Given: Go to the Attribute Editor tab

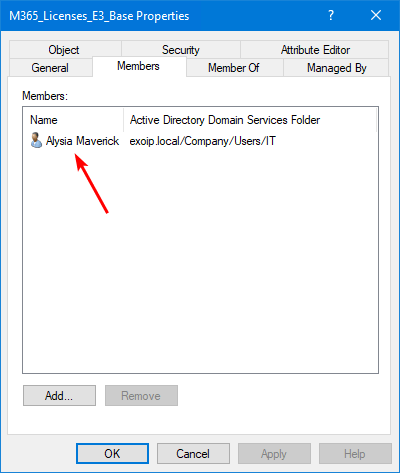Looking at the screenshot, I should coord(315,50).
